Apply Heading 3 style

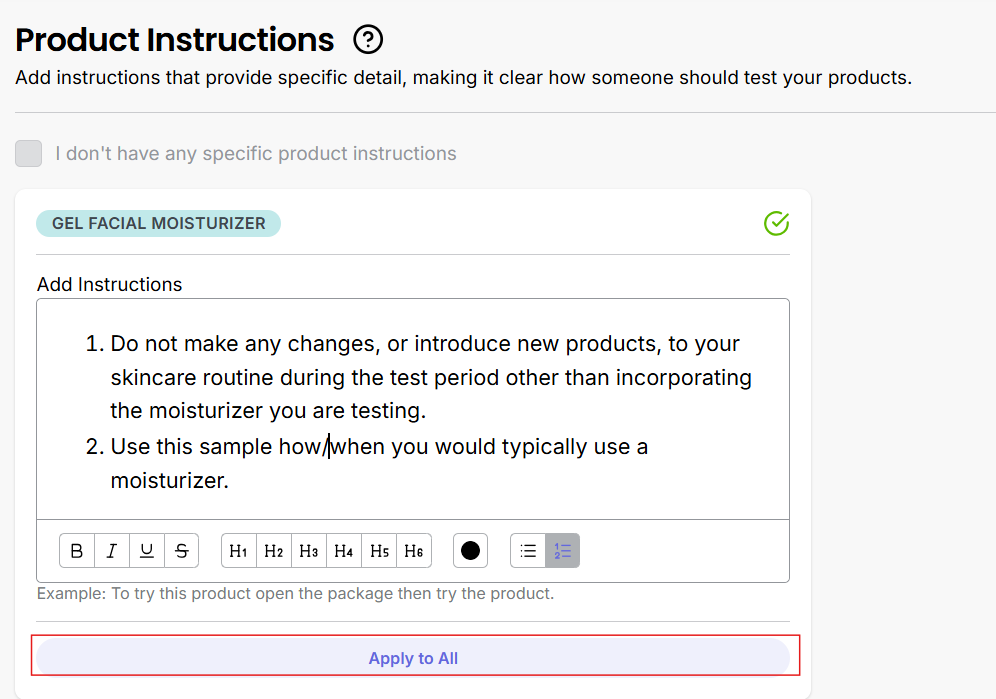point(308,551)
